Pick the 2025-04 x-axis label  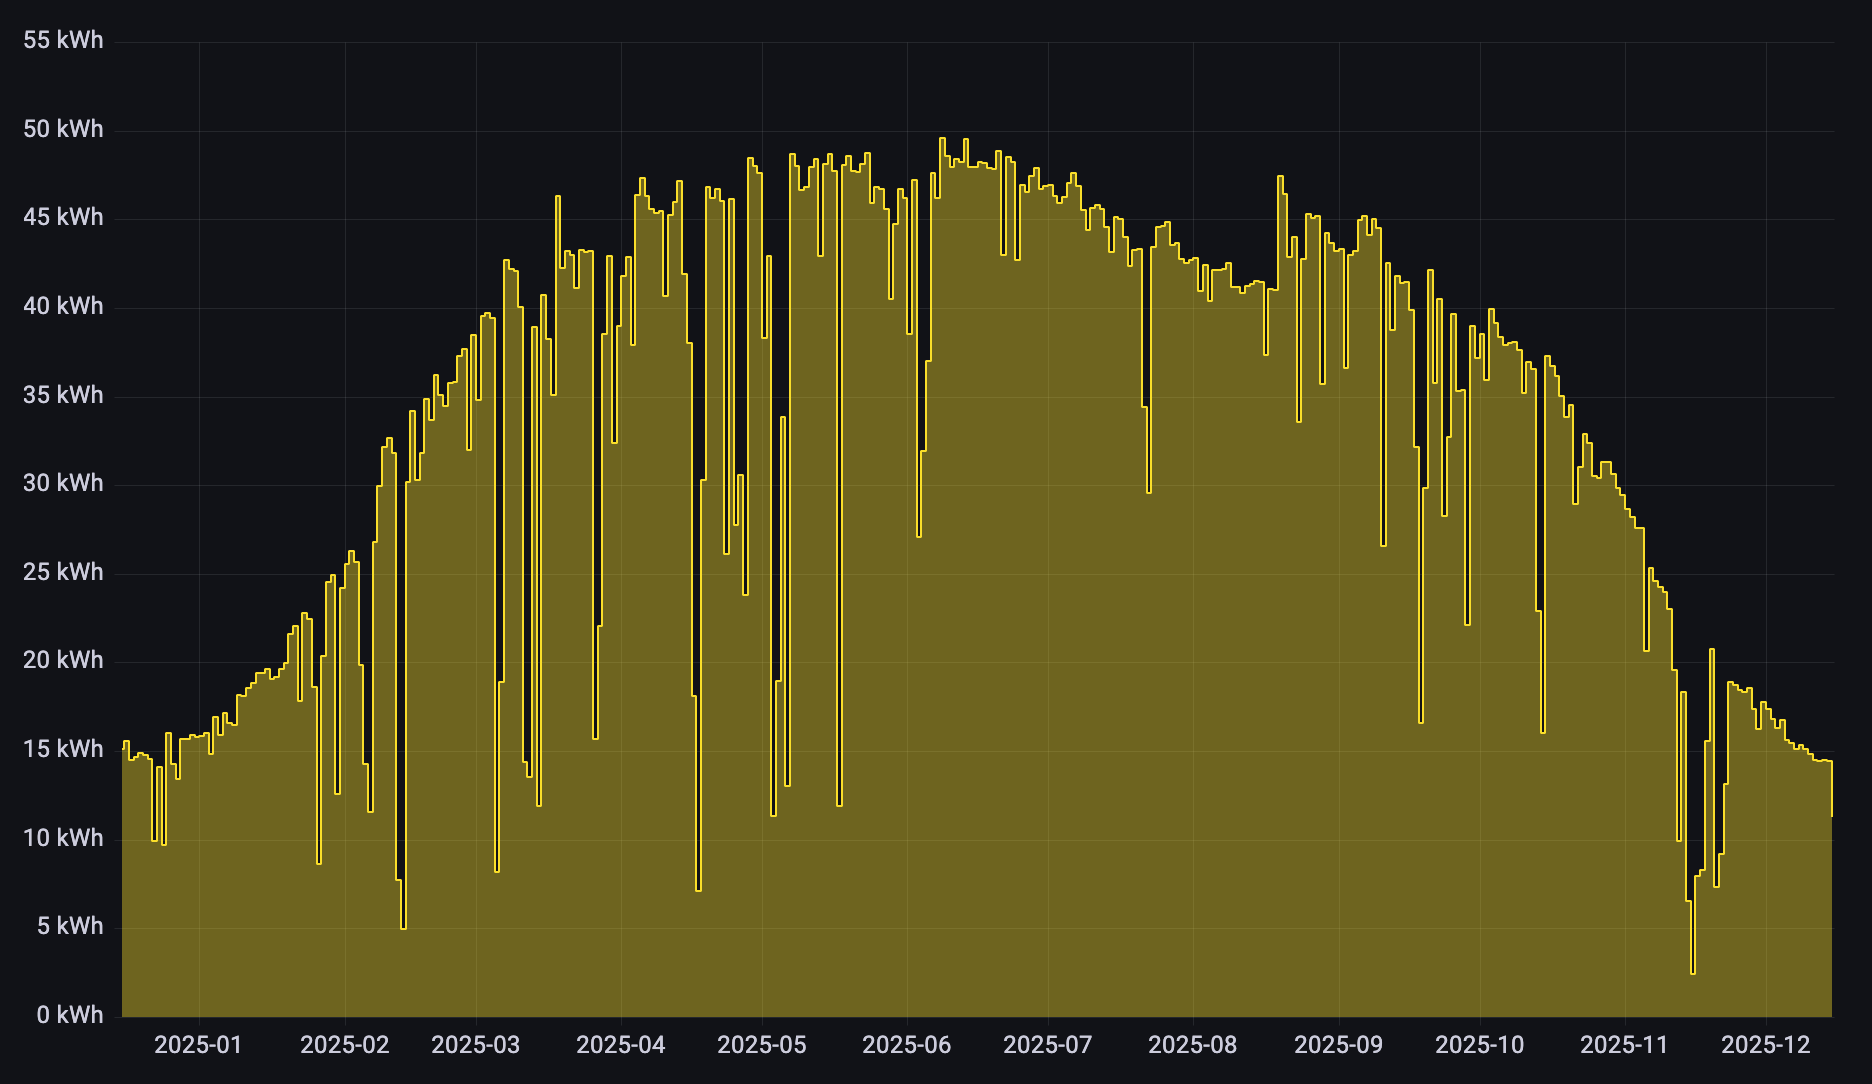pos(620,1045)
